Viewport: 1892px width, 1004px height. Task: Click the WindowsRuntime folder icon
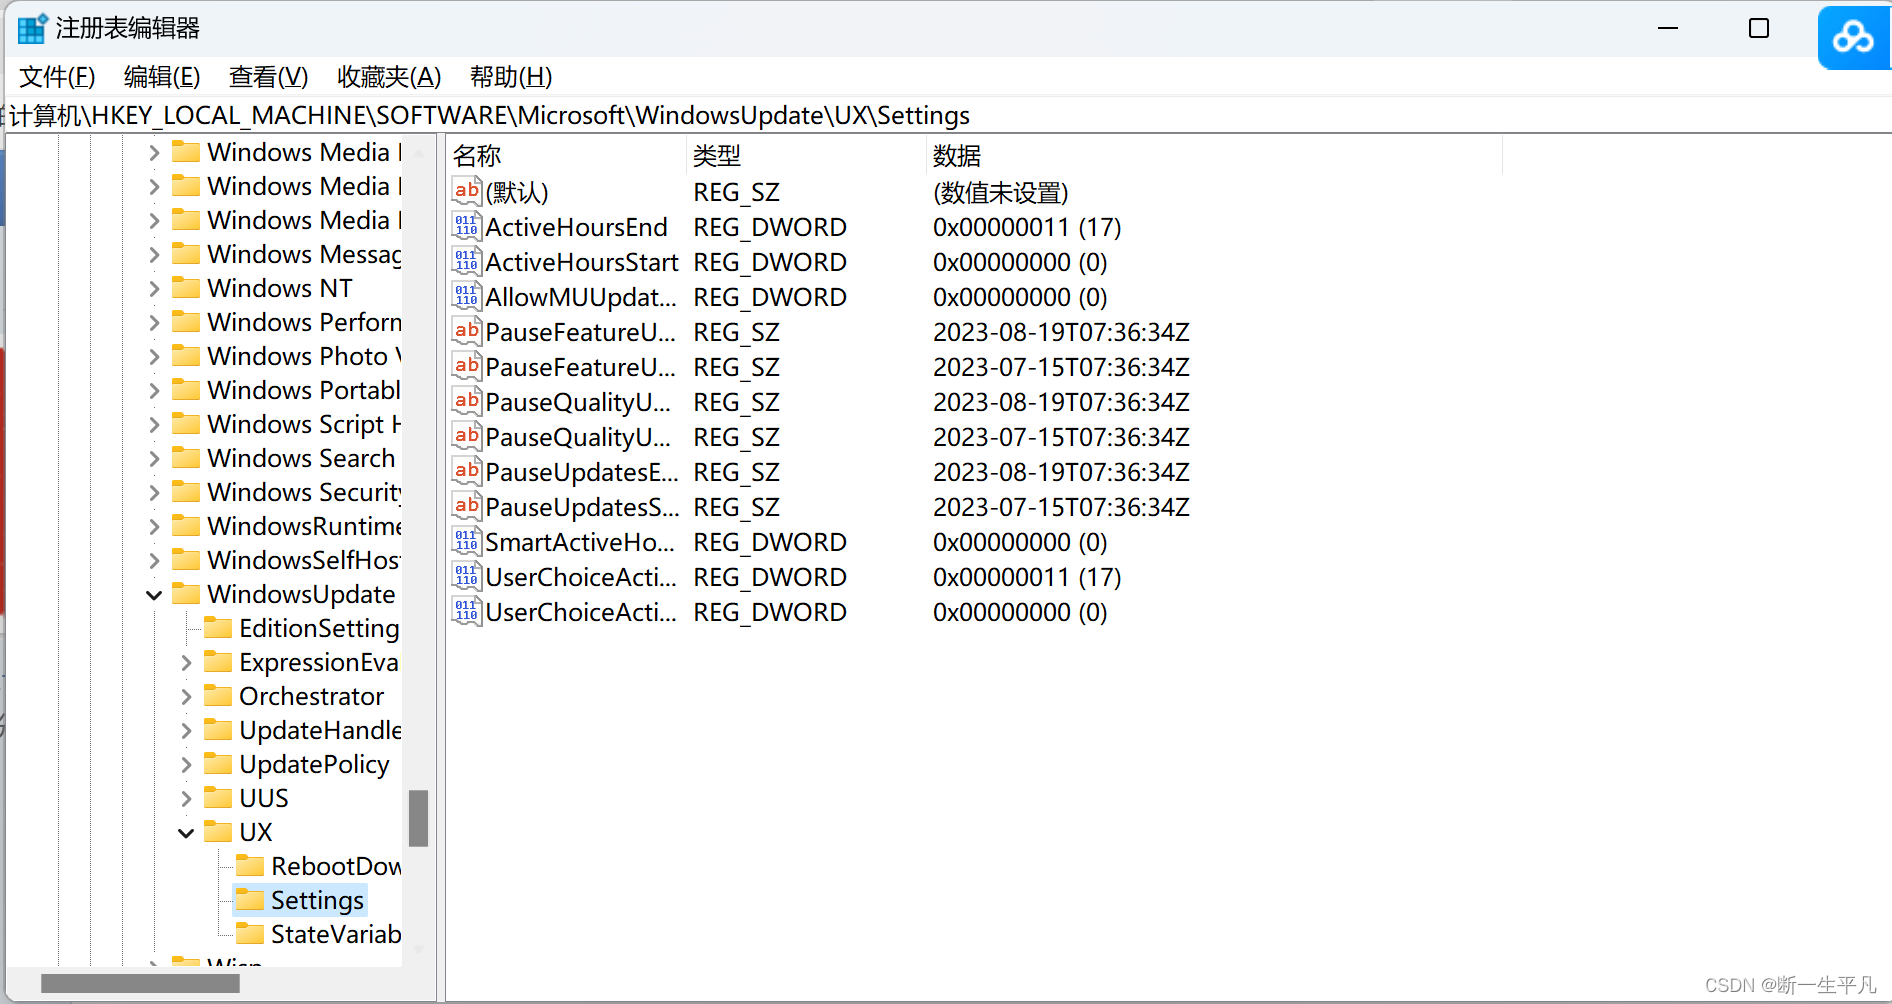point(186,526)
